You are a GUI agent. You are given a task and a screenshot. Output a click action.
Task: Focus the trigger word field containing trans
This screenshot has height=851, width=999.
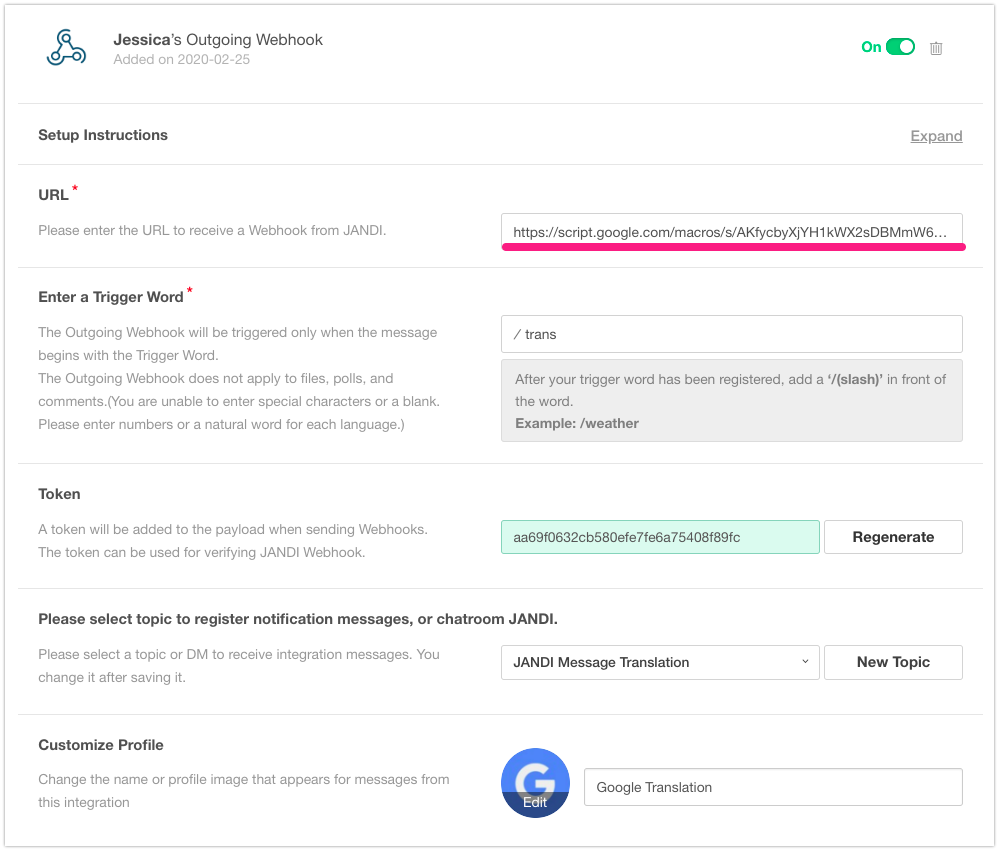point(731,334)
